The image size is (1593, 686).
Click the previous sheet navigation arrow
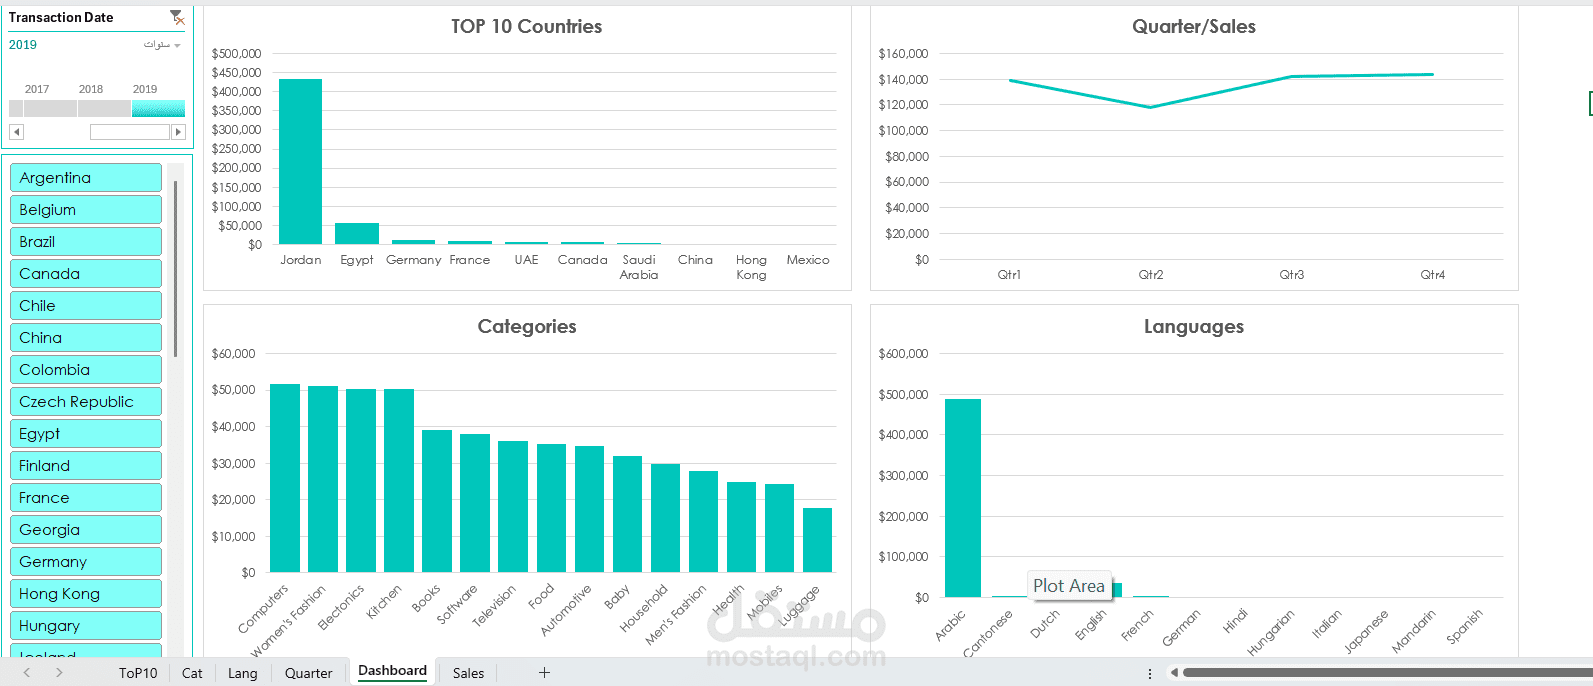pyautogui.click(x=27, y=673)
